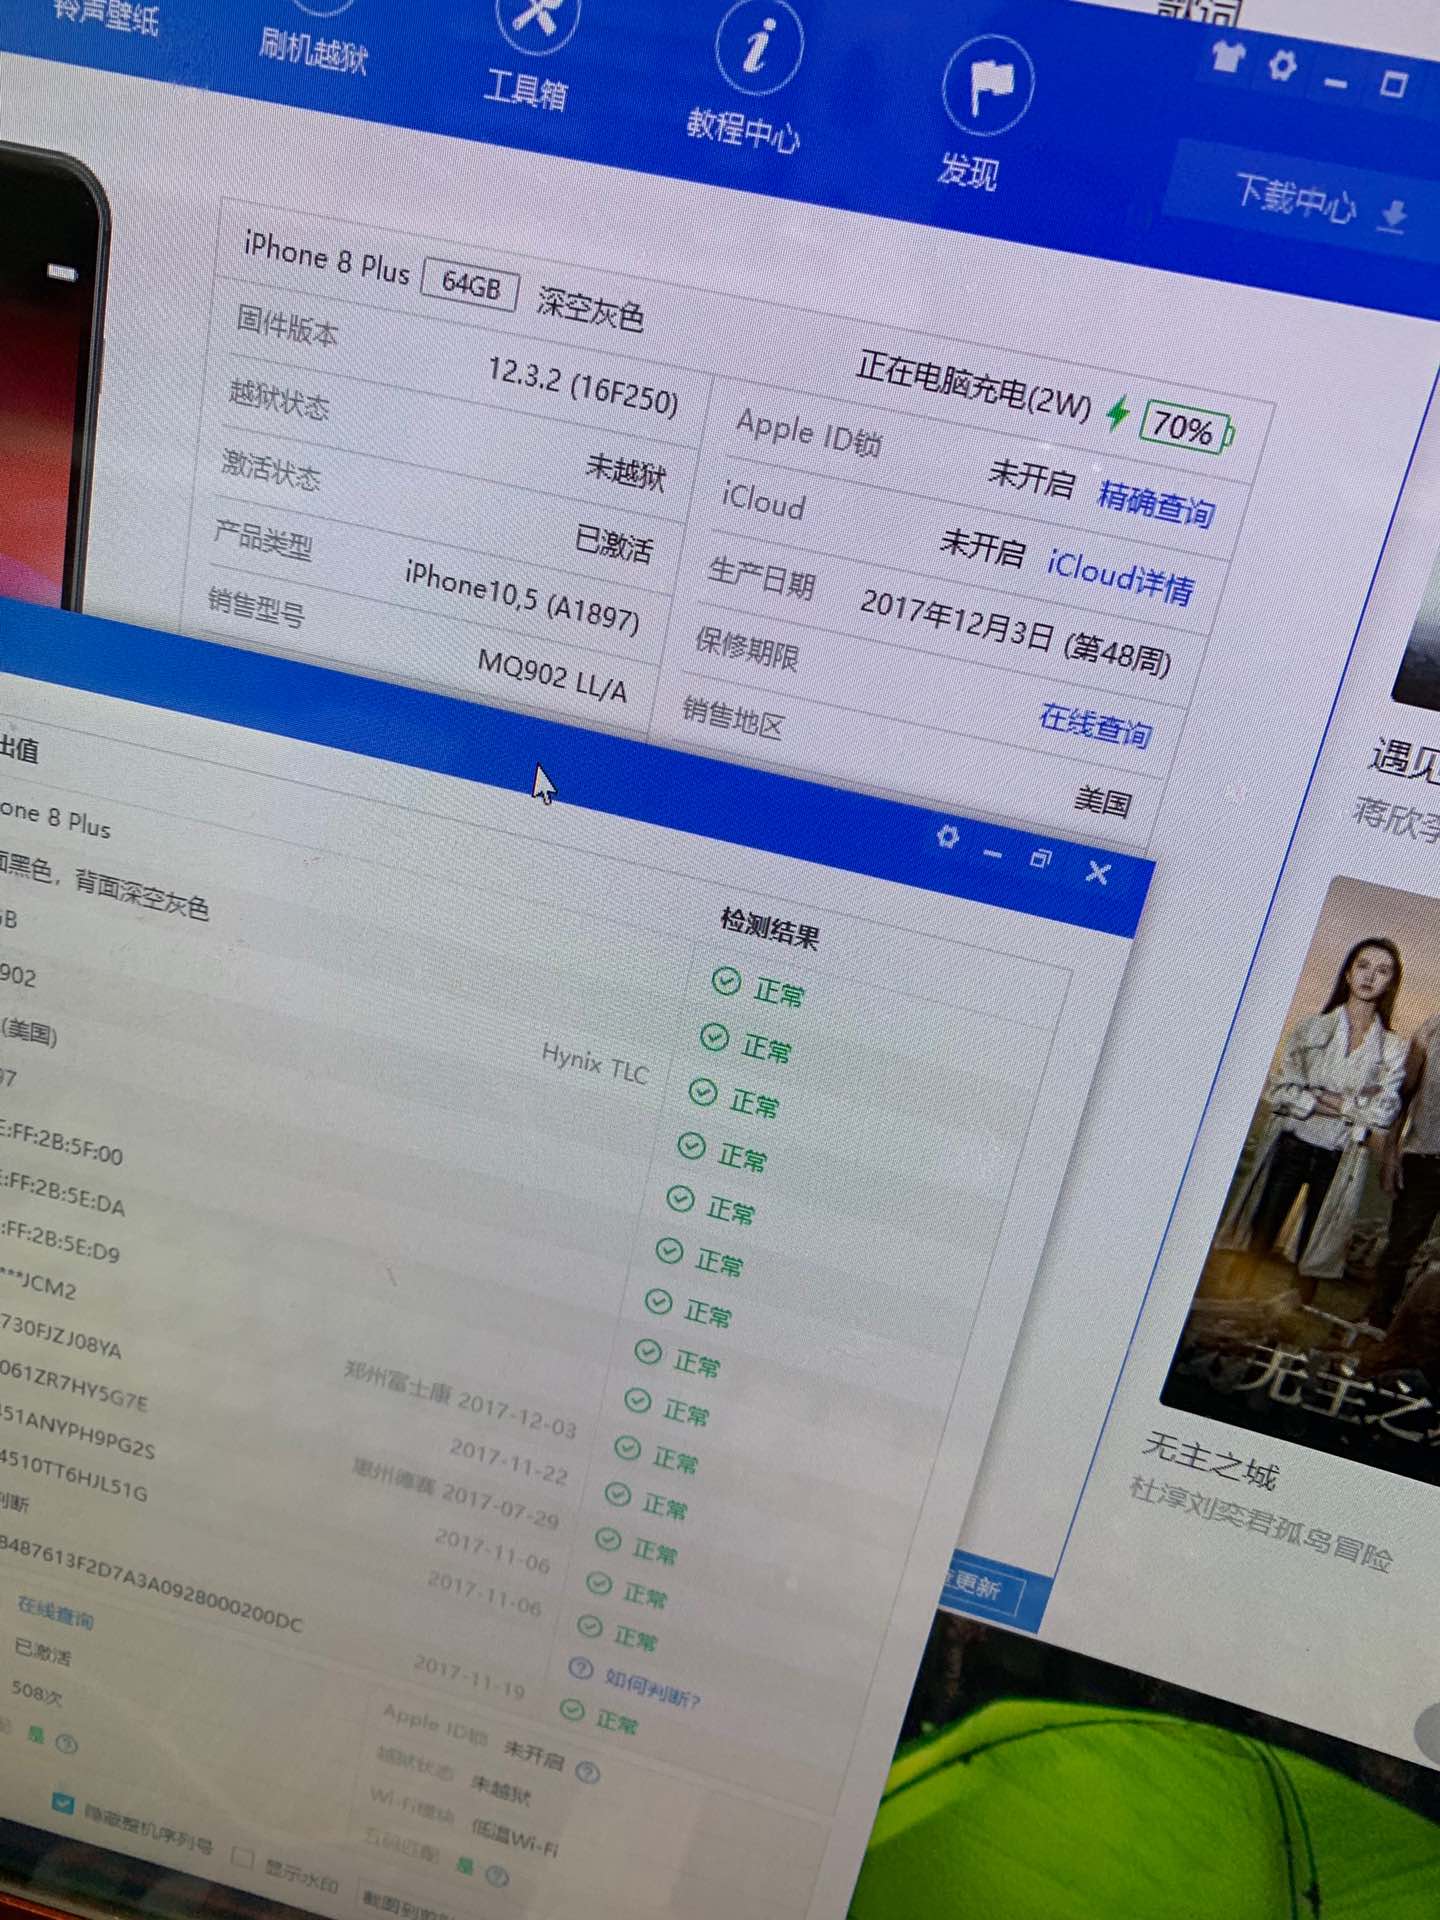Screen dimensions: 1440x1920
Task: Close the report window with X
Action: (1097, 872)
